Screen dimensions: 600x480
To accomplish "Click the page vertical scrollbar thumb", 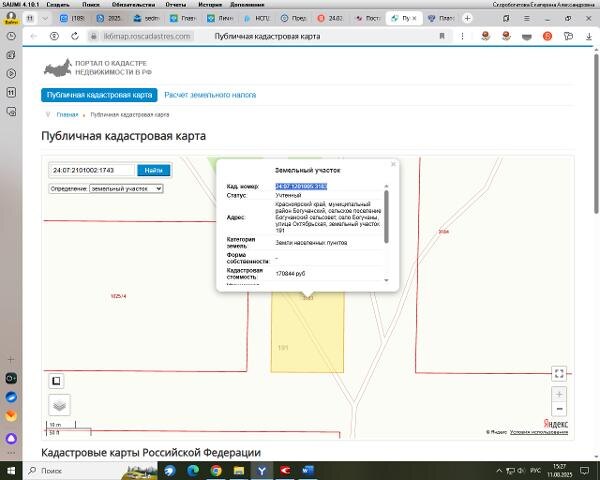I will (596, 133).
